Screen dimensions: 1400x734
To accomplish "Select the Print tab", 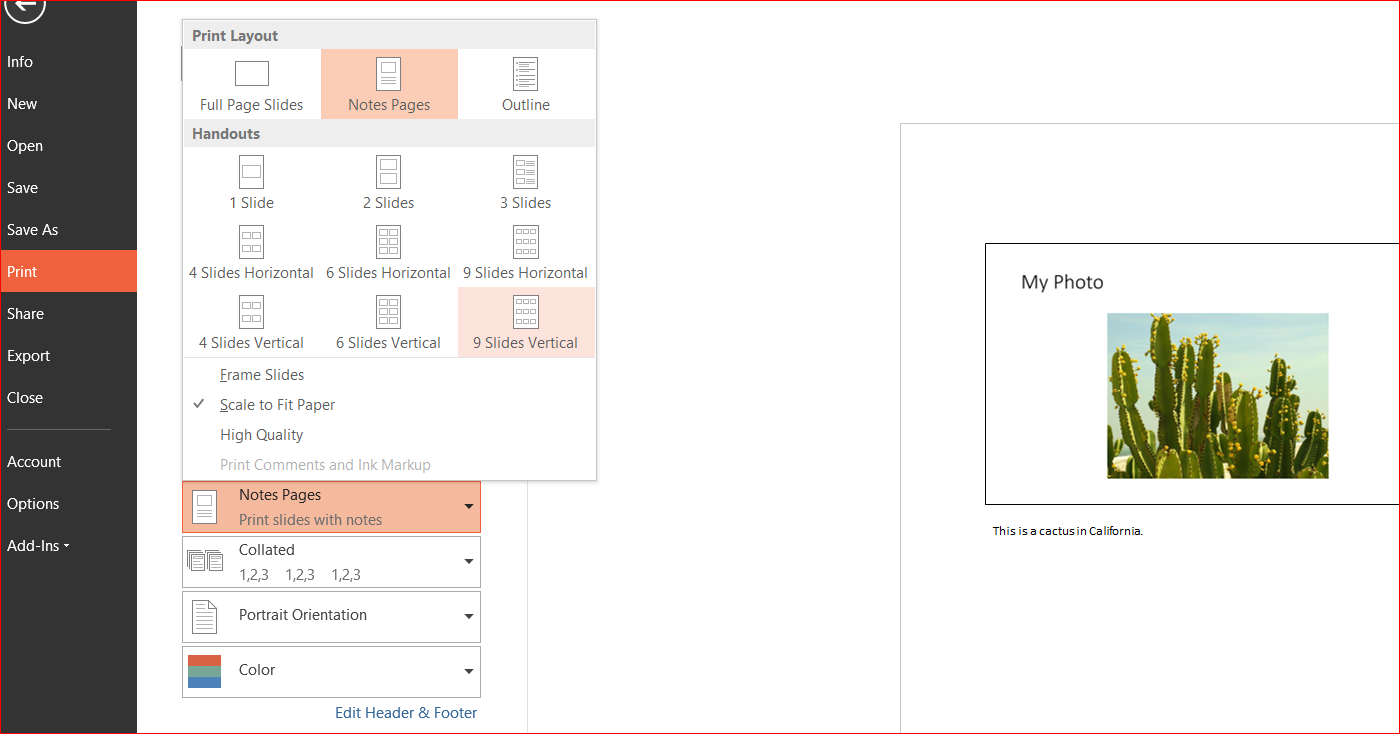I will pyautogui.click(x=68, y=271).
